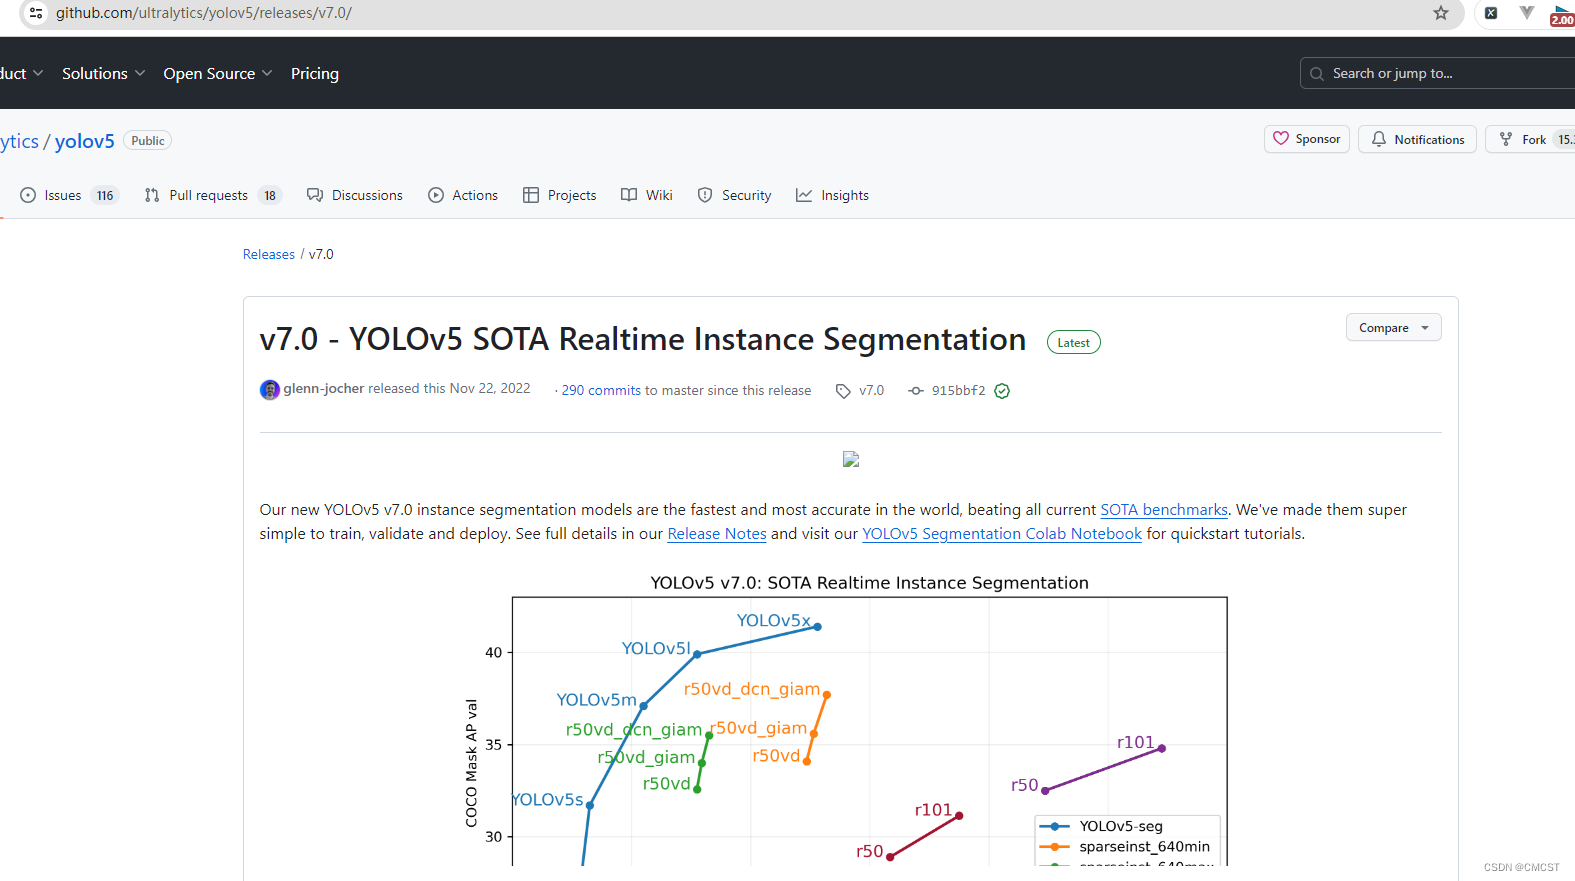This screenshot has width=1575, height=881.
Task: Click the Public visibility badge
Action: [148, 141]
